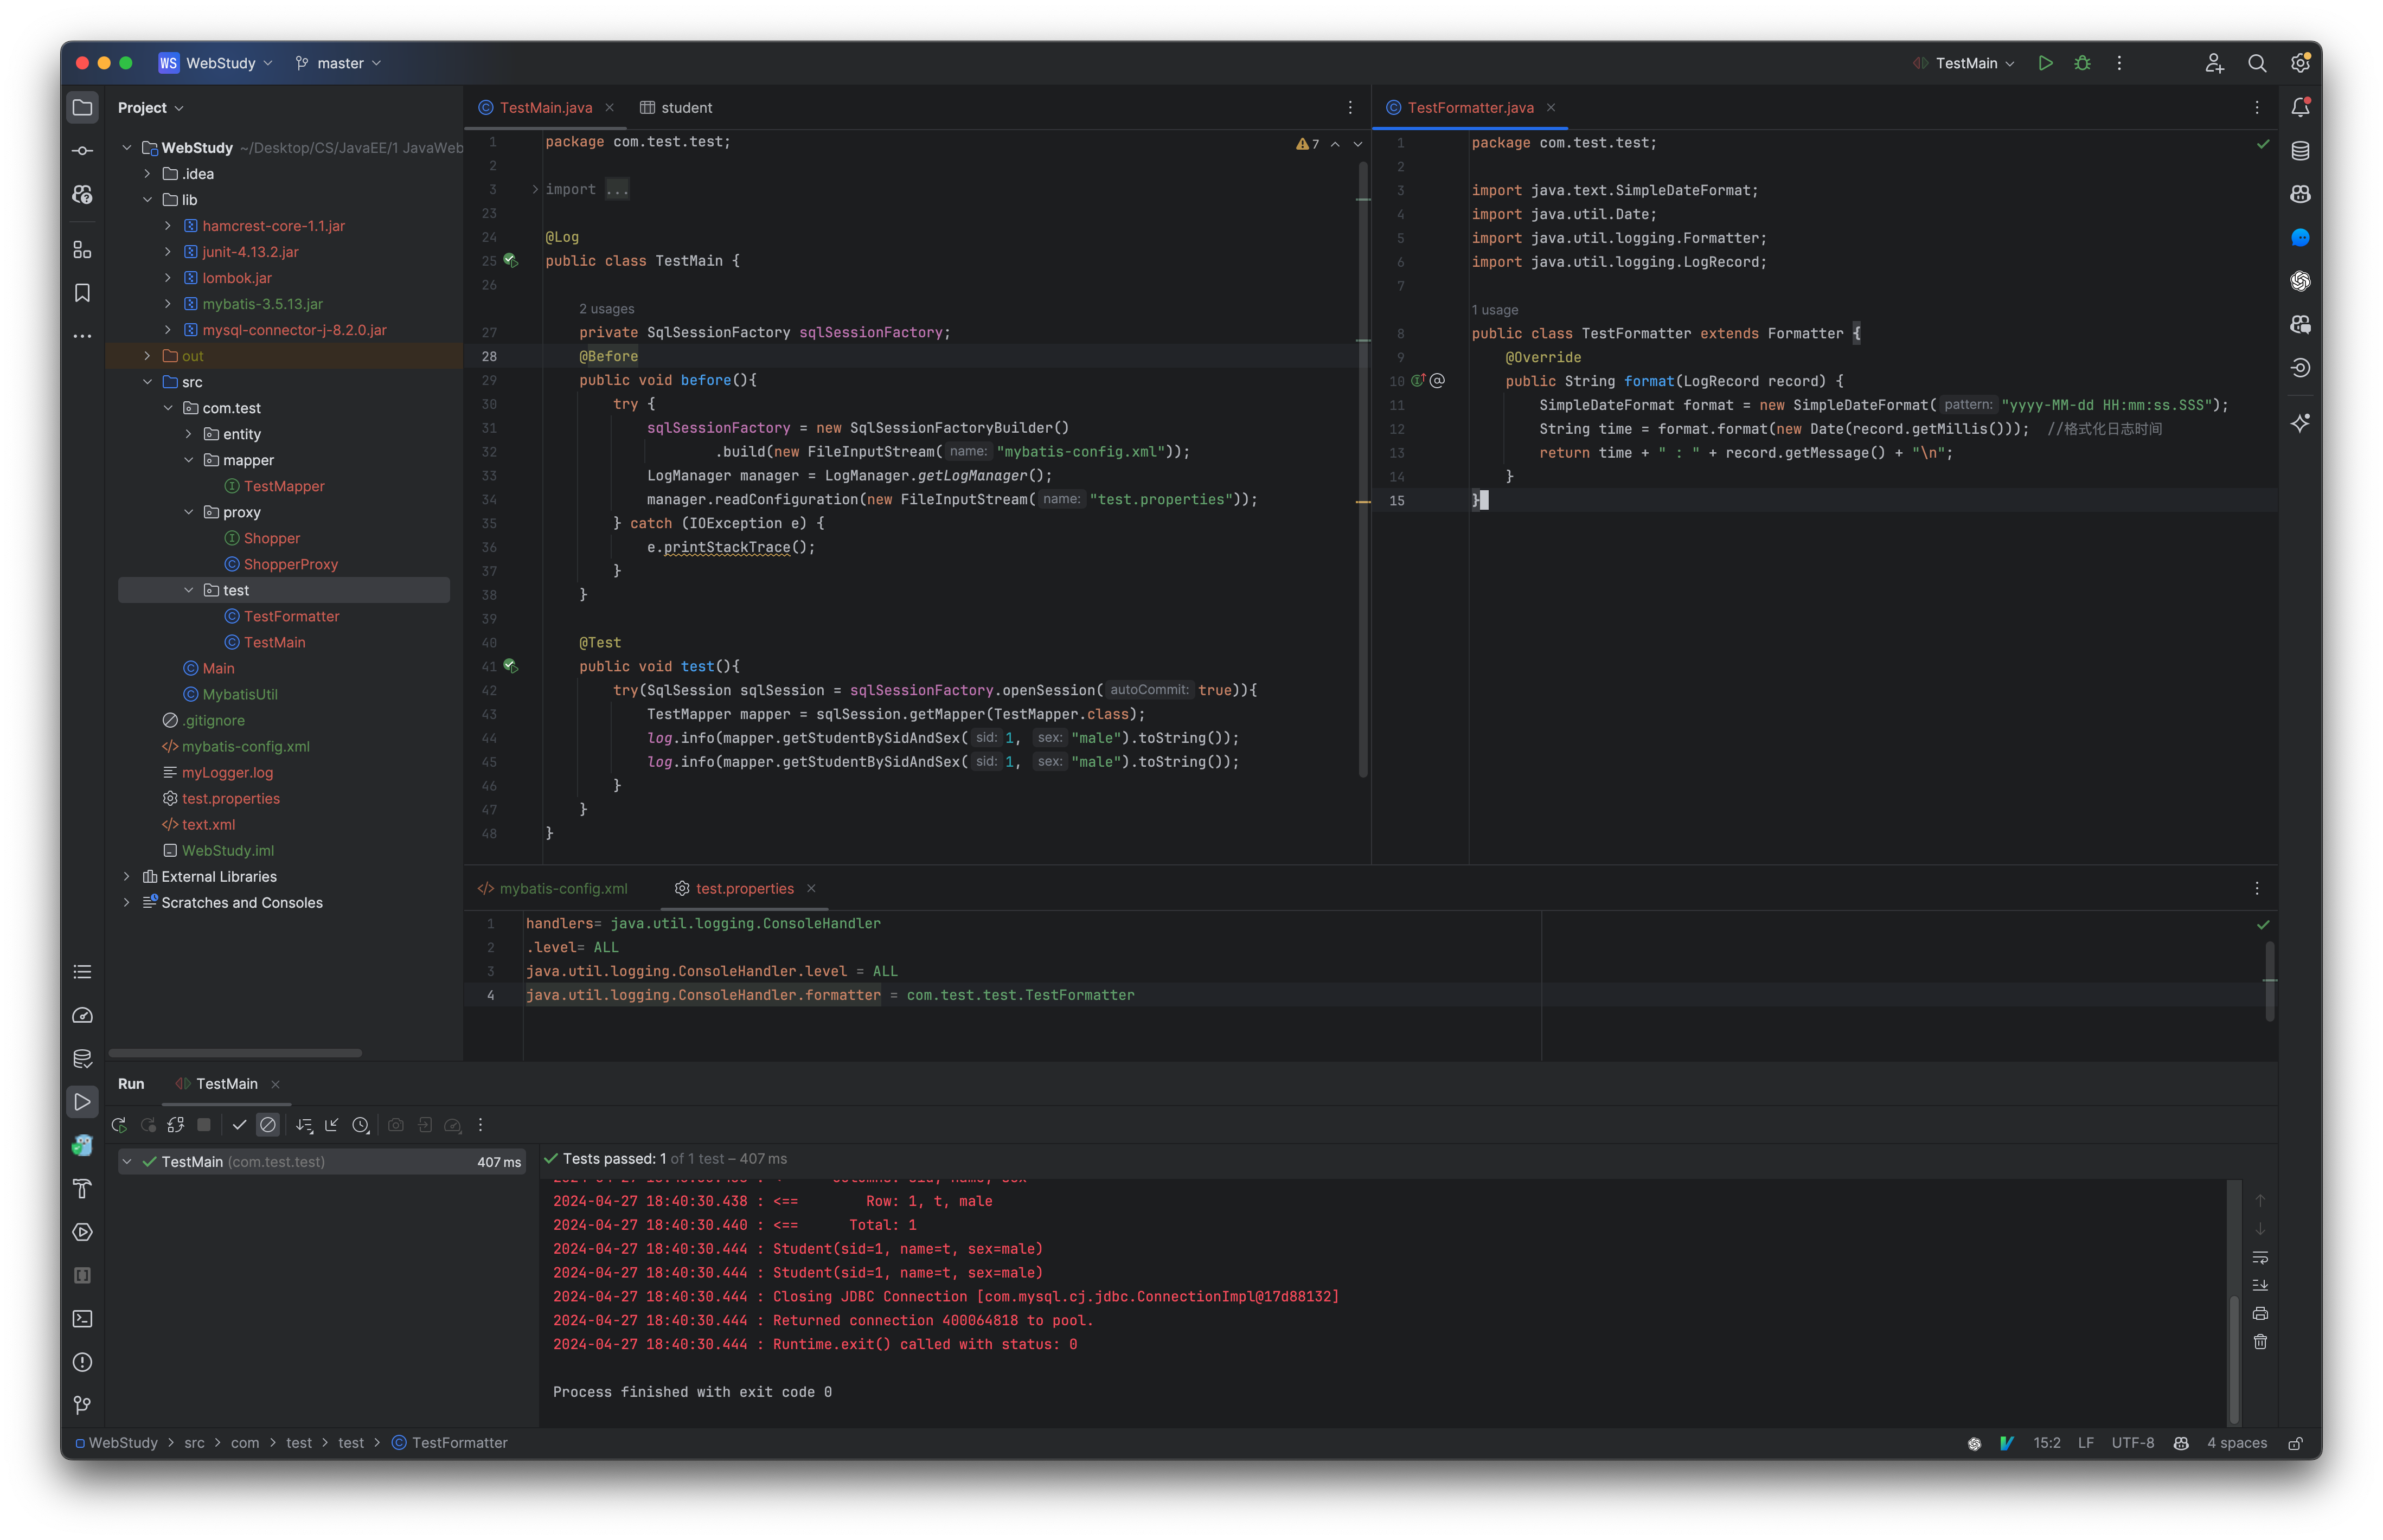Viewport: 2383px width, 1540px height.
Task: Start debugging with the bug icon
Action: click(2083, 62)
